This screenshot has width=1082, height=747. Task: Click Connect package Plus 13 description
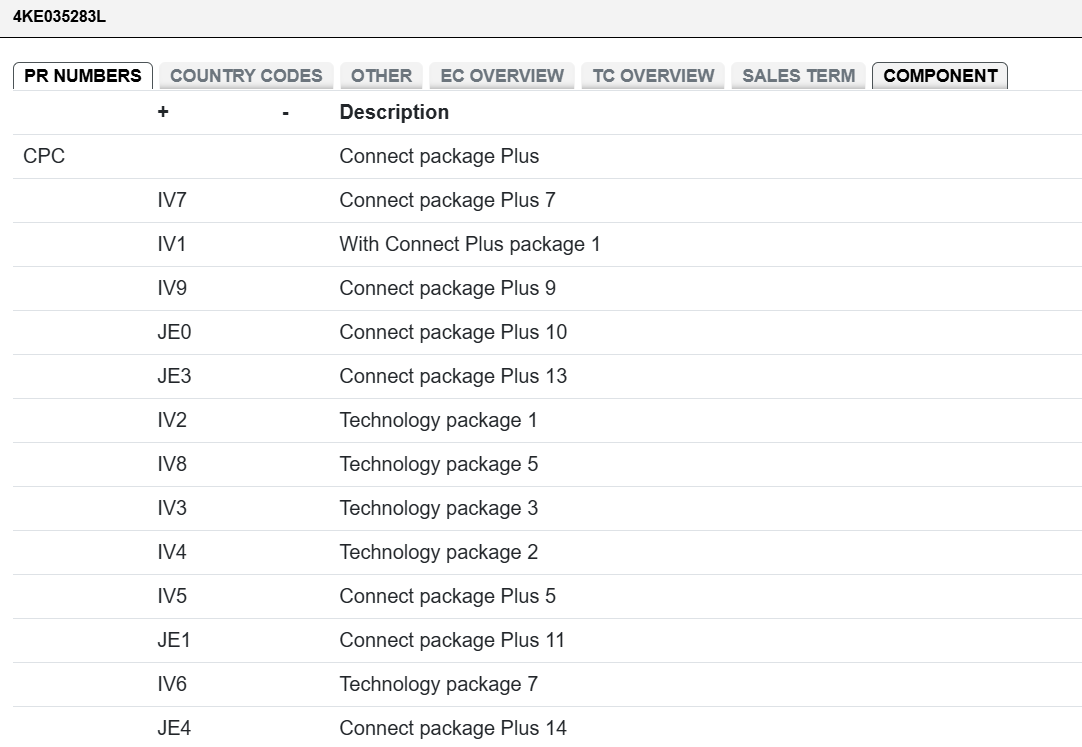453,377
